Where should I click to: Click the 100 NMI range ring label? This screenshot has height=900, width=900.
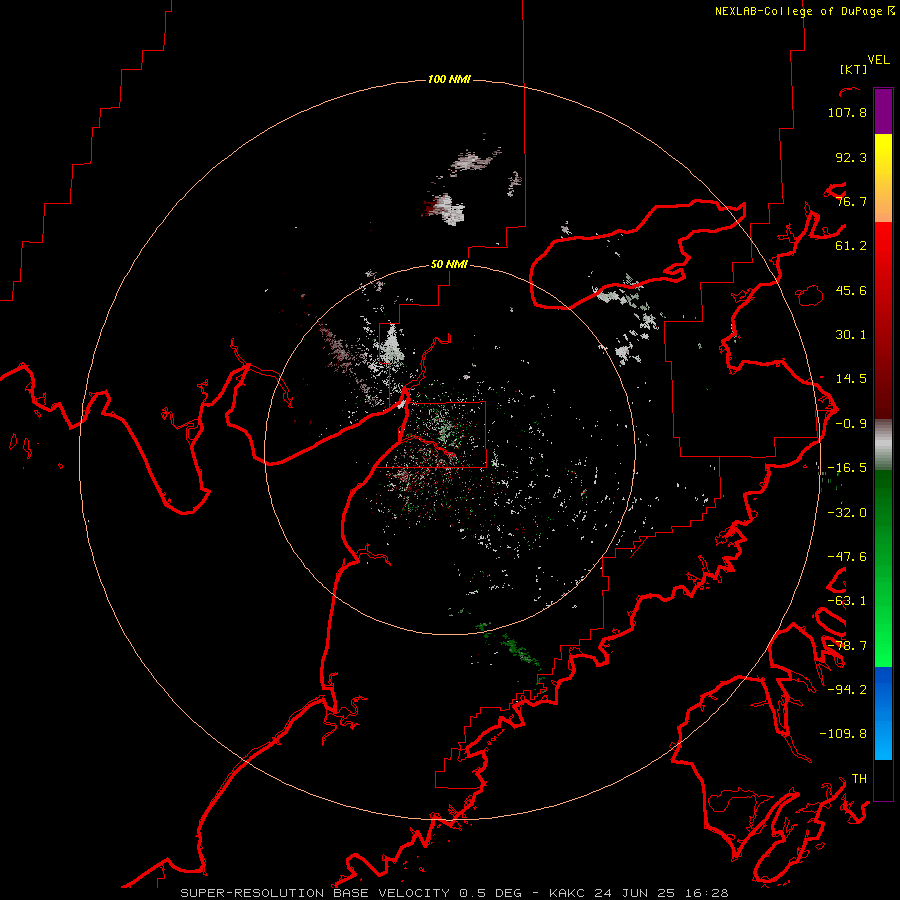449,79
